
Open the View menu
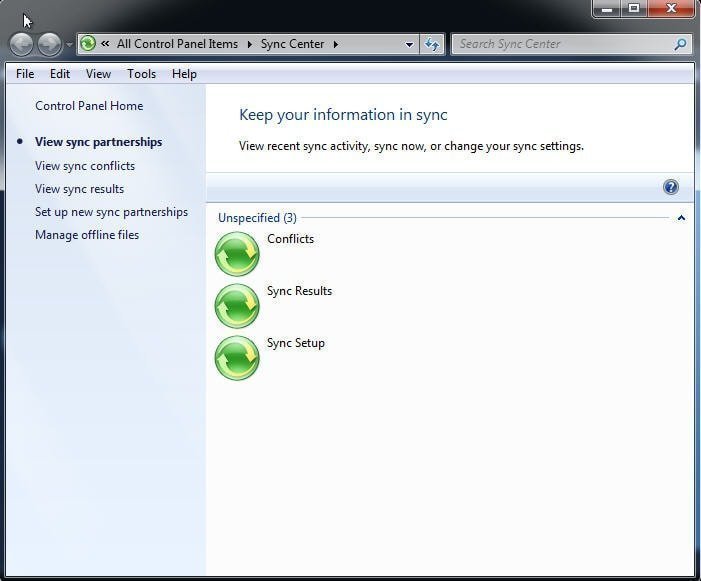point(98,74)
